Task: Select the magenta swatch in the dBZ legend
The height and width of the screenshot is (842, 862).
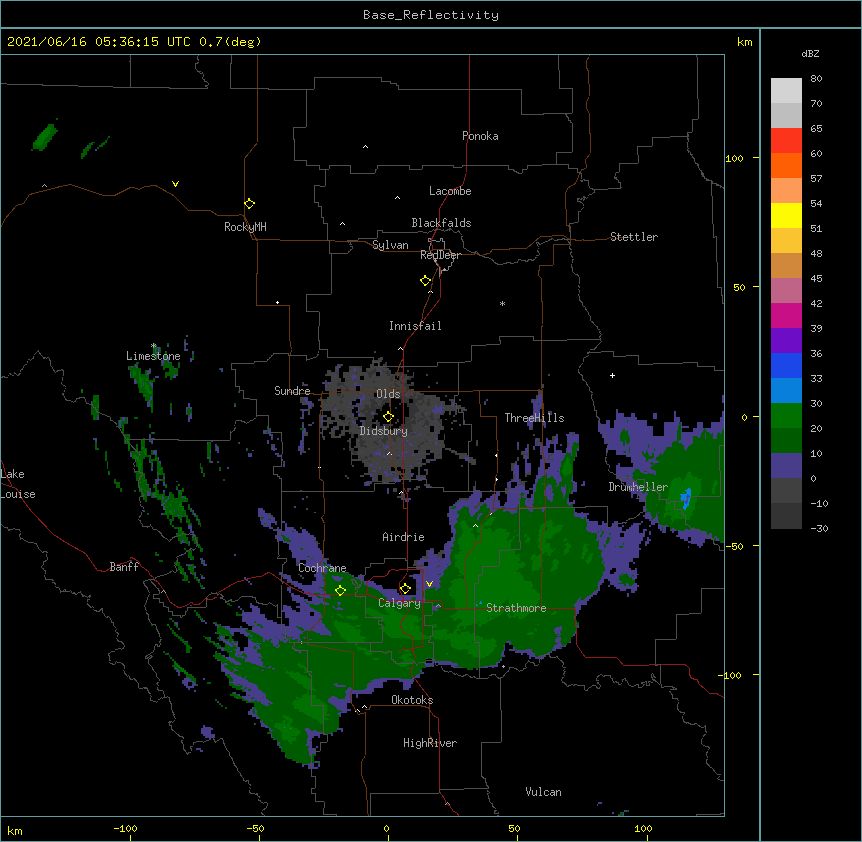Action: click(x=786, y=315)
